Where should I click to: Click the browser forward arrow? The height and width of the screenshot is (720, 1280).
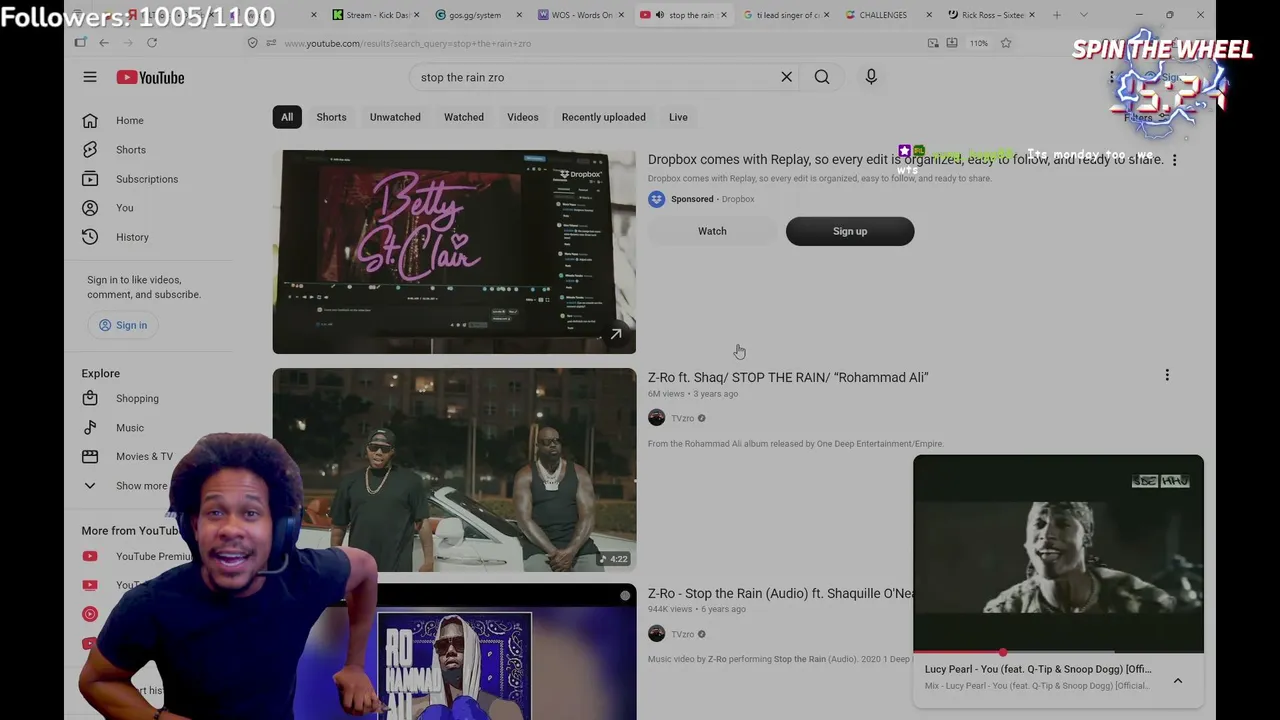128,43
